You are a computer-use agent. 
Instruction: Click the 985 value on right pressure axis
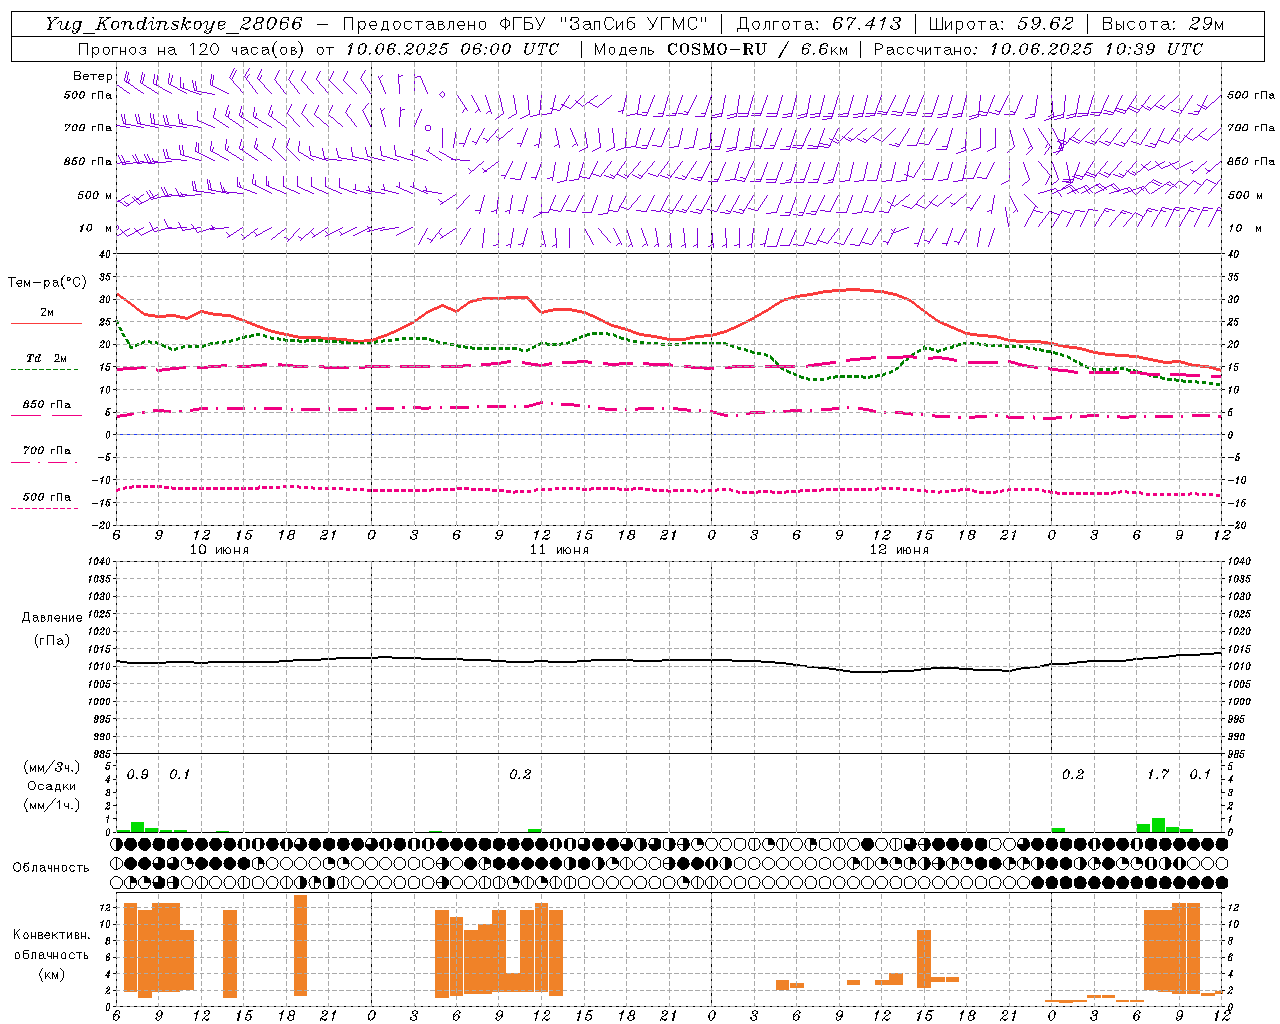[x=1238, y=754]
